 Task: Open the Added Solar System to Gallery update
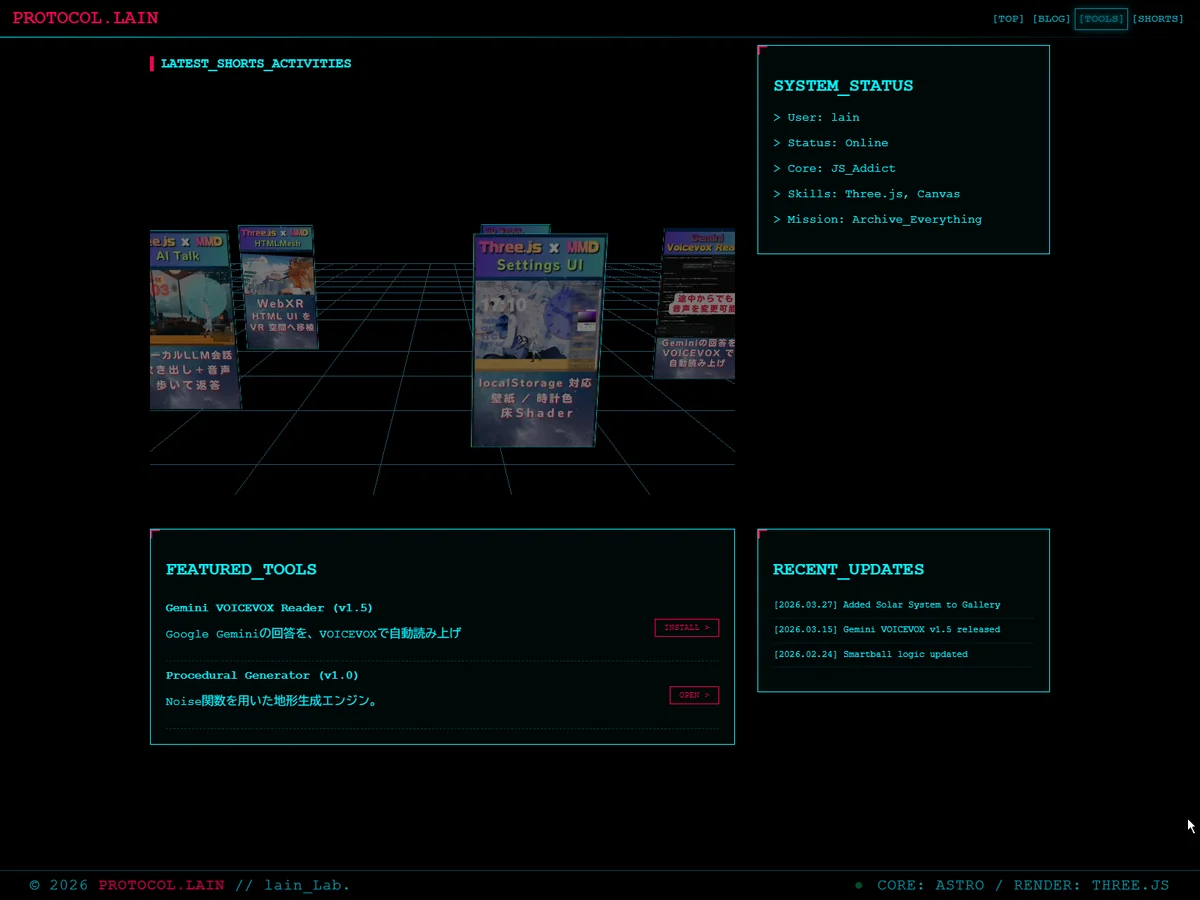pos(886,605)
